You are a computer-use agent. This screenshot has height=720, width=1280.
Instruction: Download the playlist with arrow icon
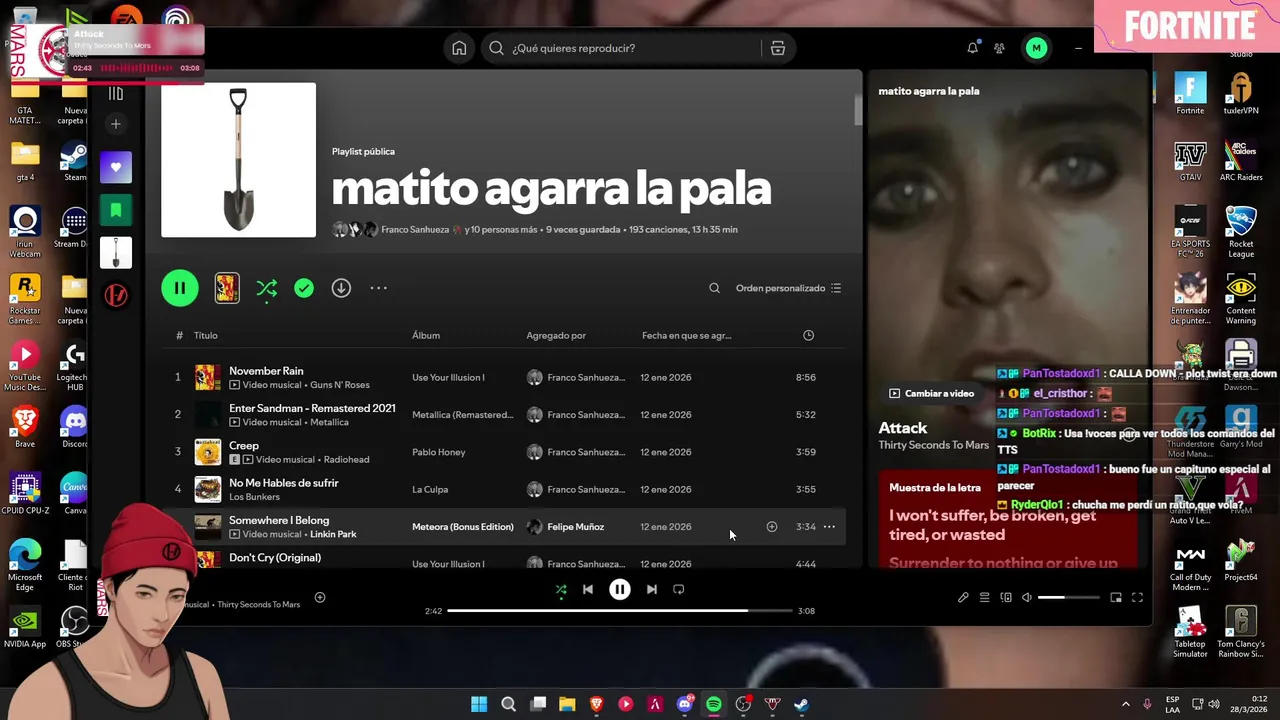point(341,288)
